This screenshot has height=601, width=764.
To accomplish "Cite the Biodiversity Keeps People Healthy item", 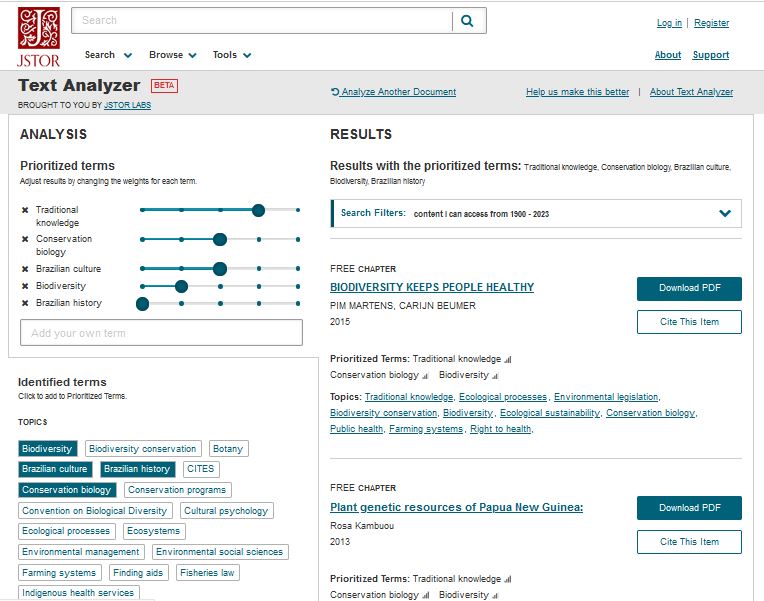I will coord(689,322).
